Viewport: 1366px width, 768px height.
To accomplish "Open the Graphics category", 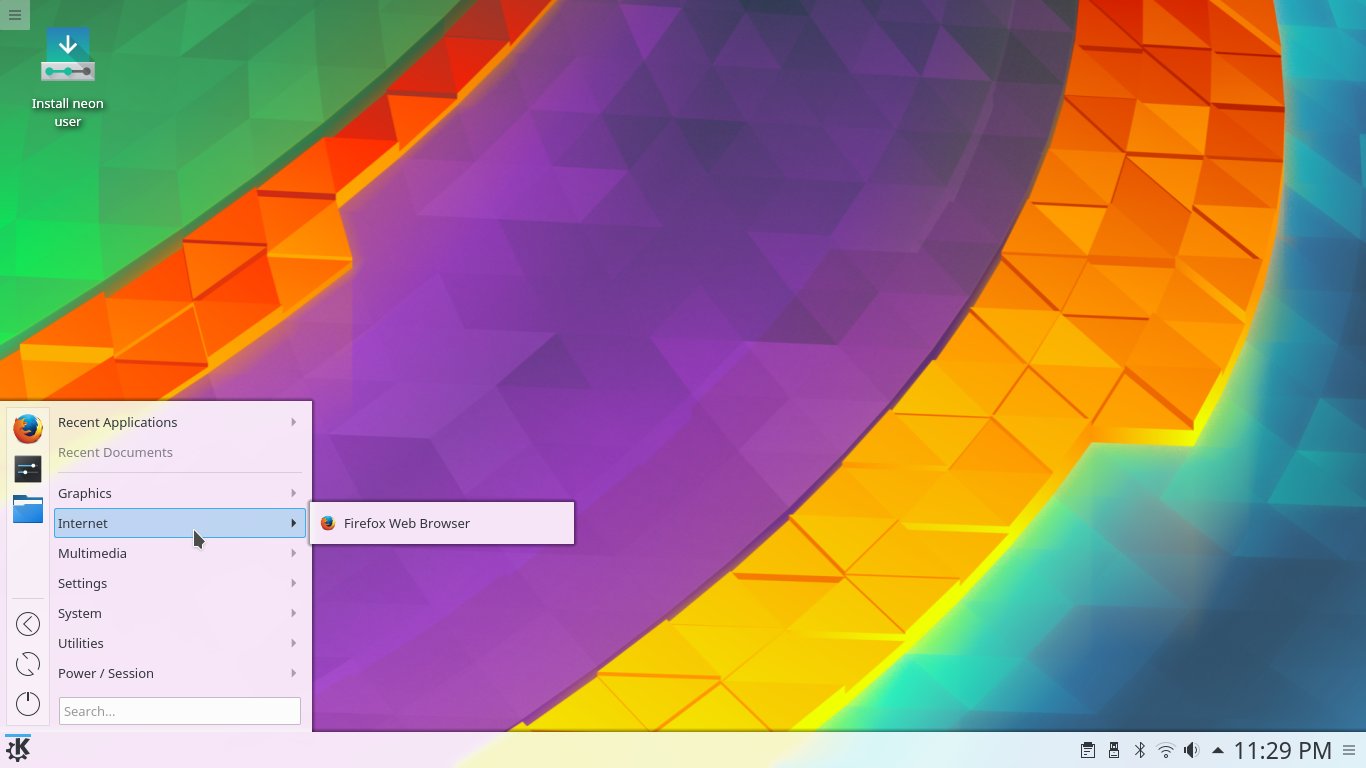I will pyautogui.click(x=180, y=493).
